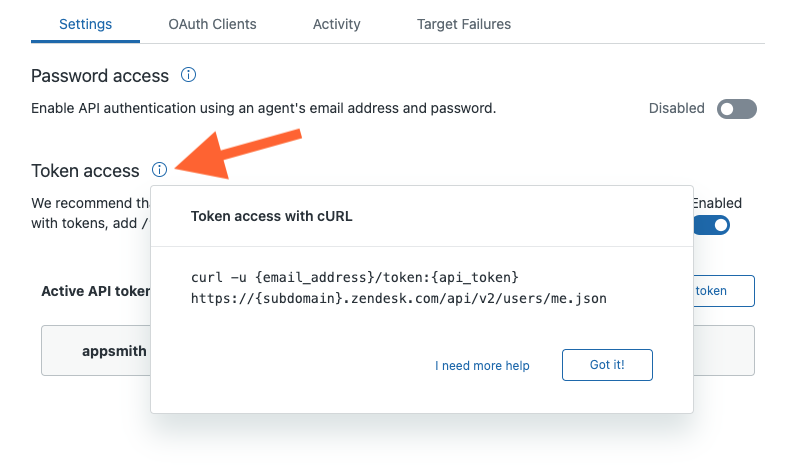The height and width of the screenshot is (467, 788).
Task: Click the Token access info icon
Action: [160, 170]
